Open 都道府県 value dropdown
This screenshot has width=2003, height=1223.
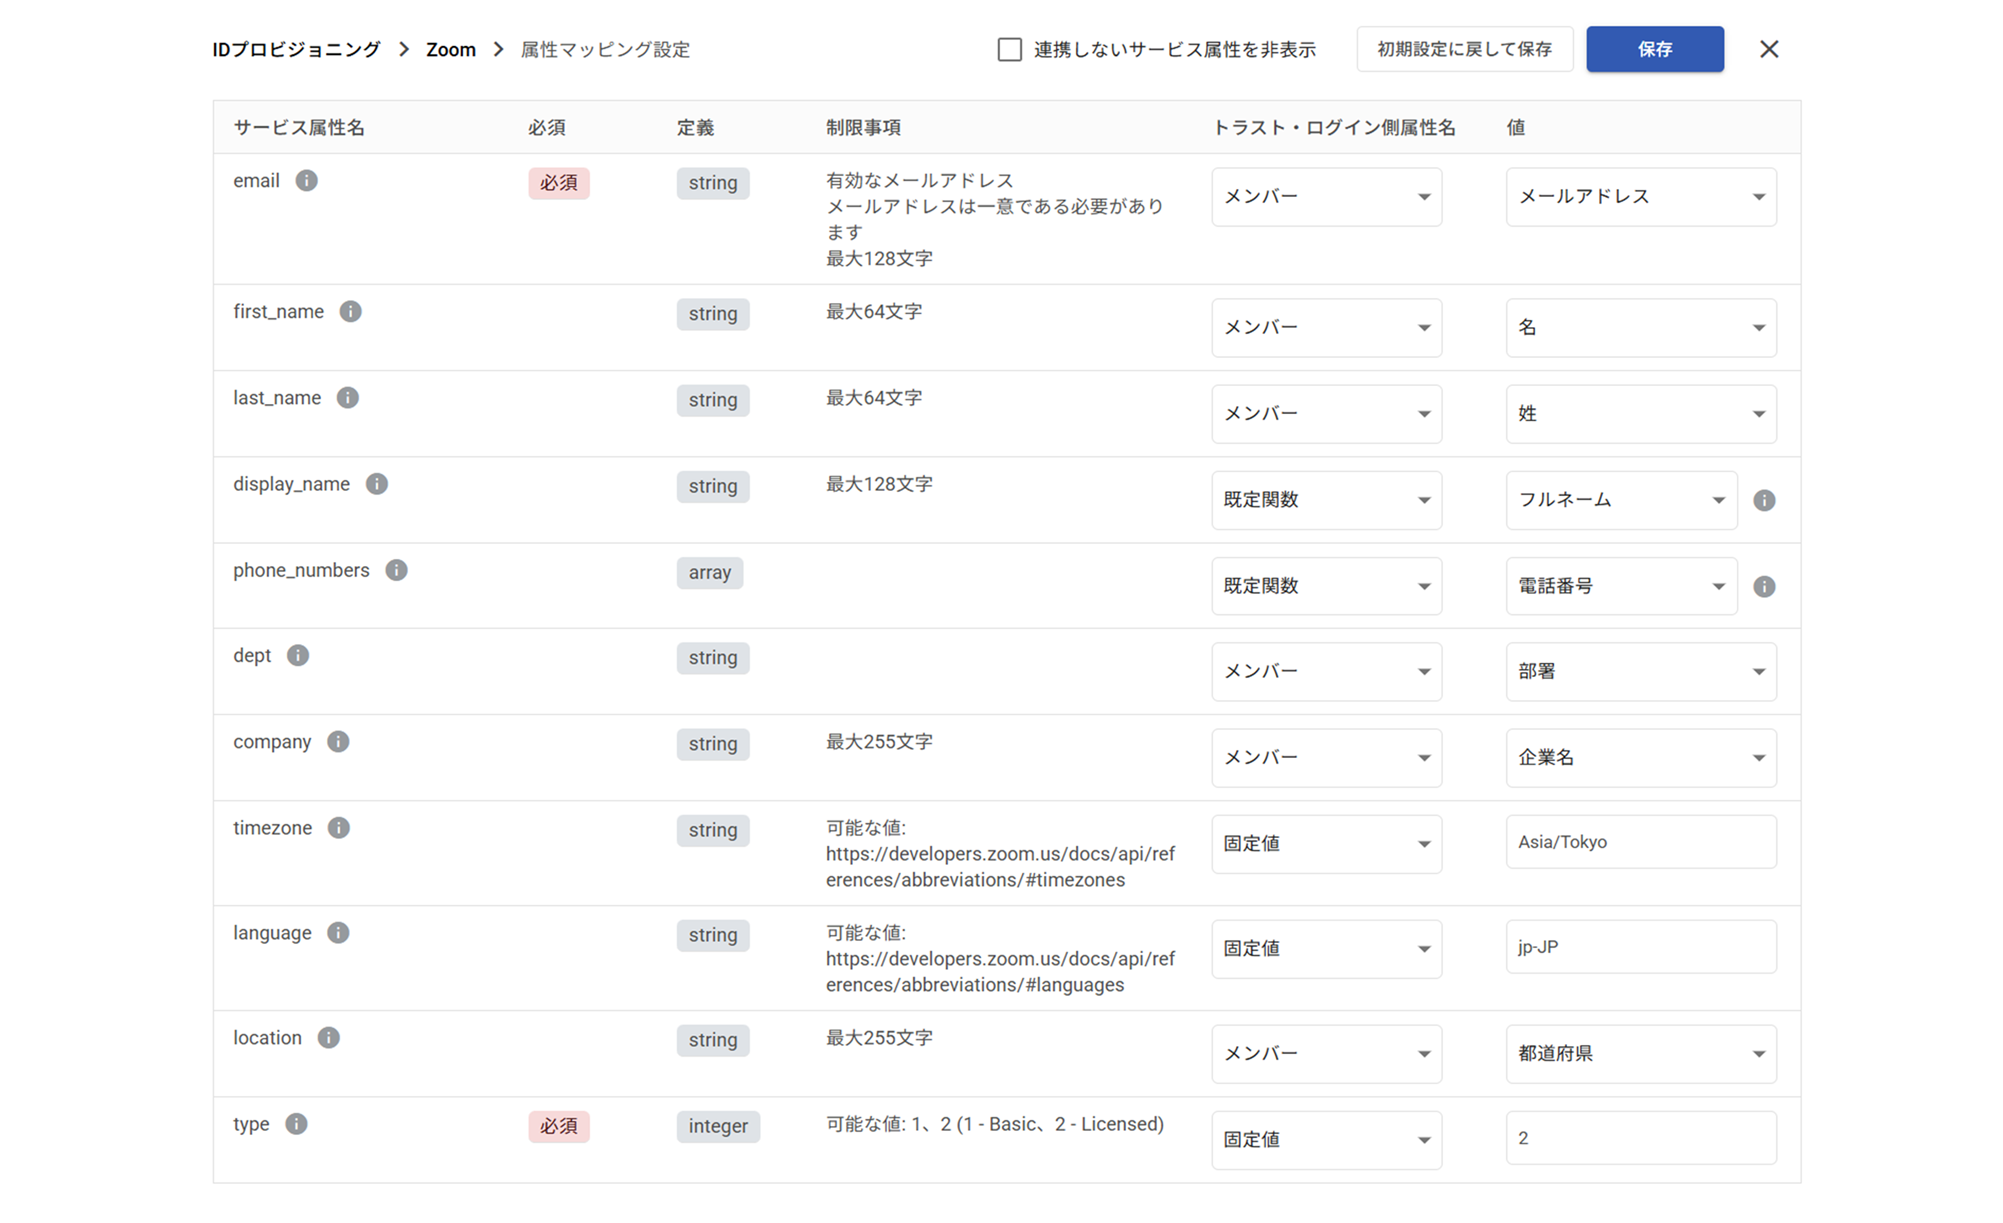click(1641, 1054)
